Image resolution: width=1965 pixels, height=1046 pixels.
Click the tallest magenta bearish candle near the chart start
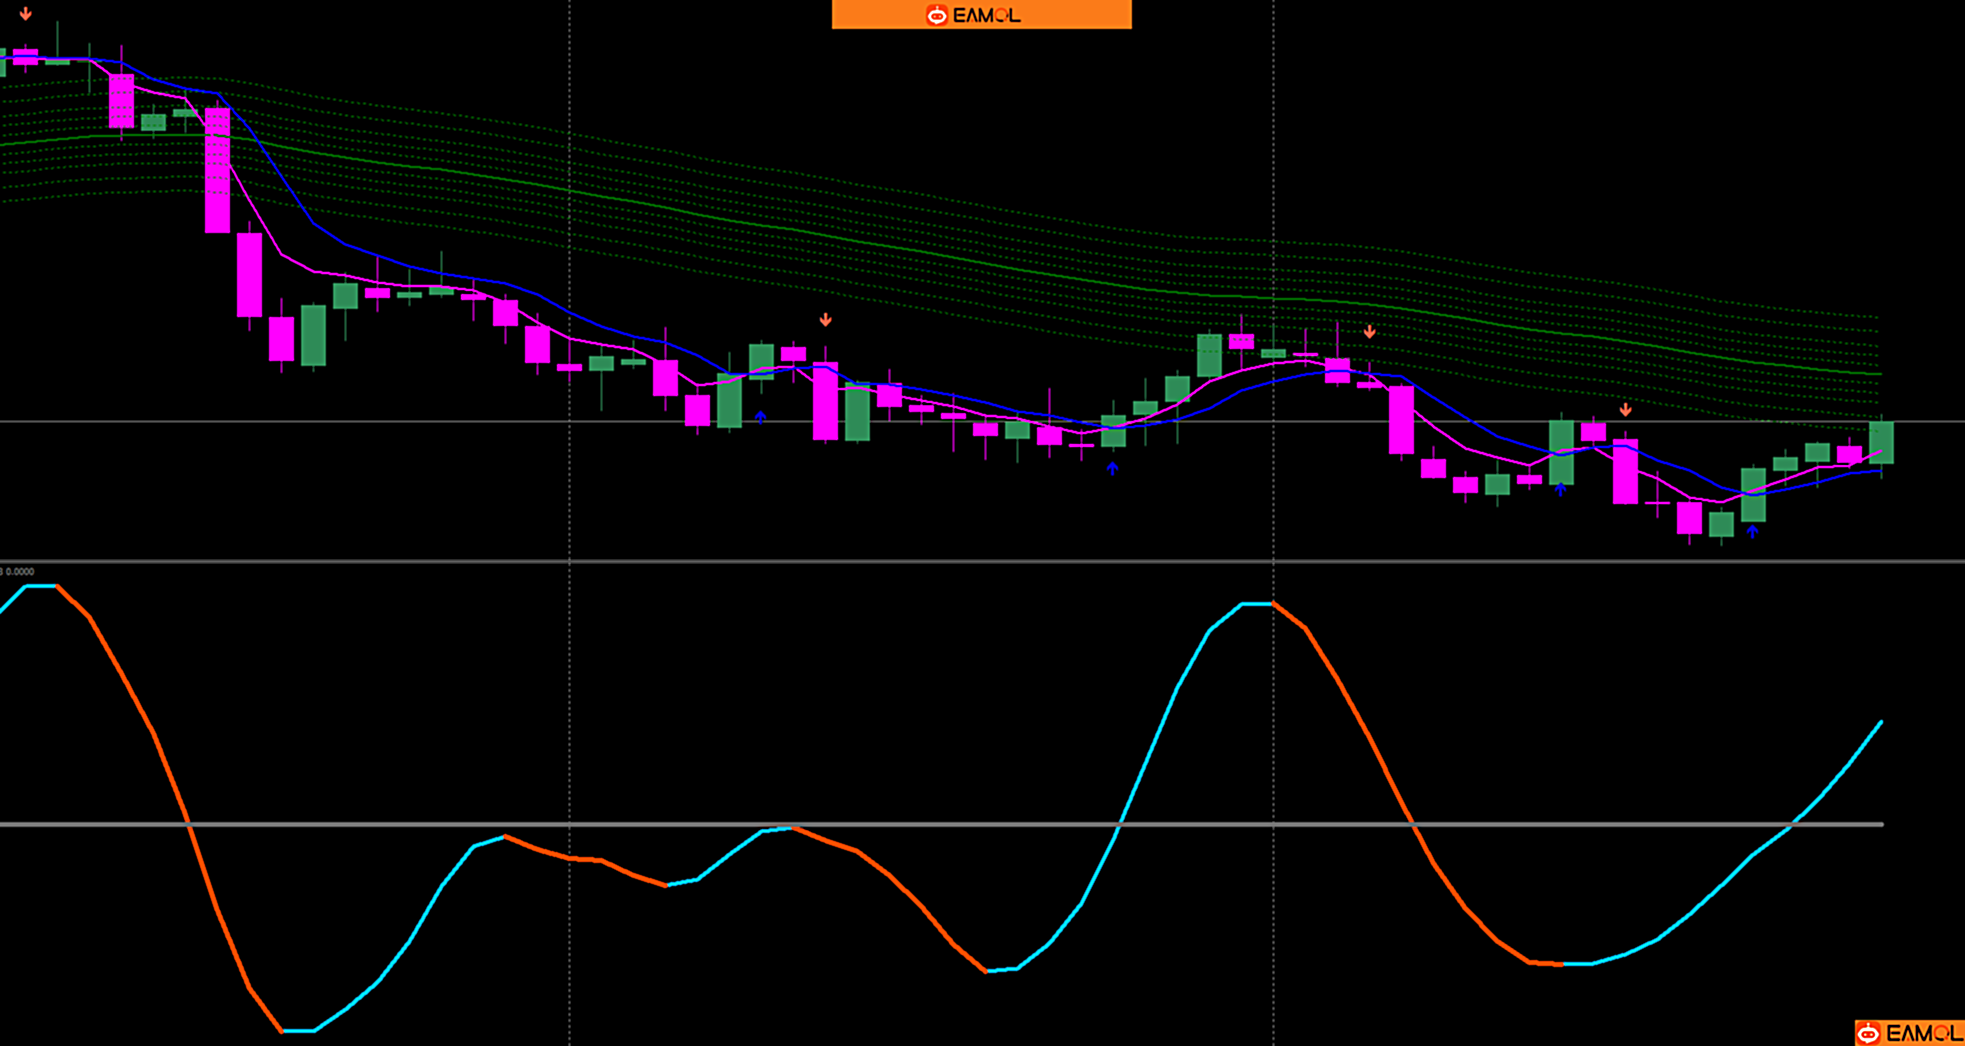[x=217, y=170]
